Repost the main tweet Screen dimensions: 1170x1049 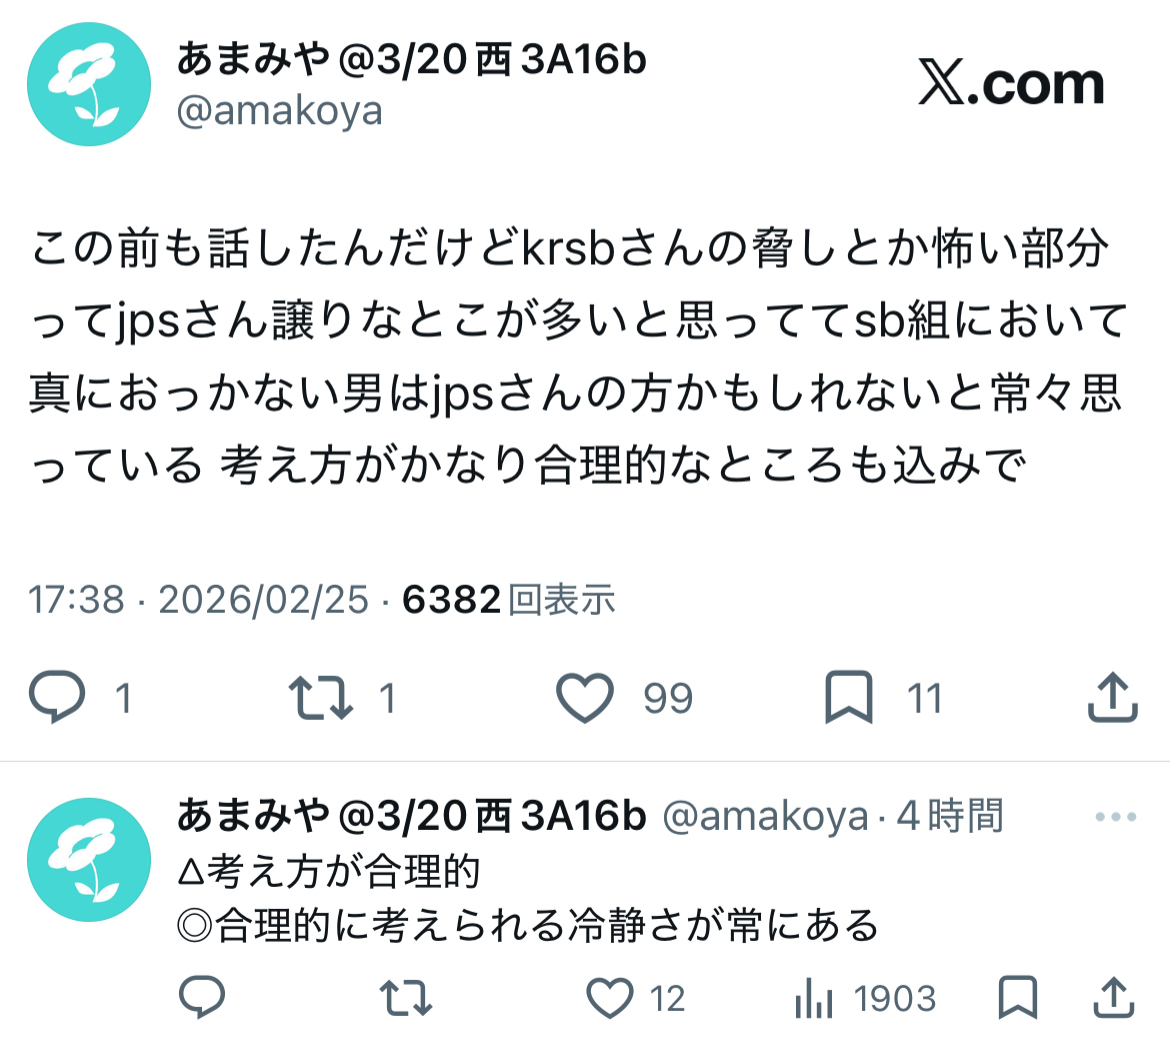point(321,697)
